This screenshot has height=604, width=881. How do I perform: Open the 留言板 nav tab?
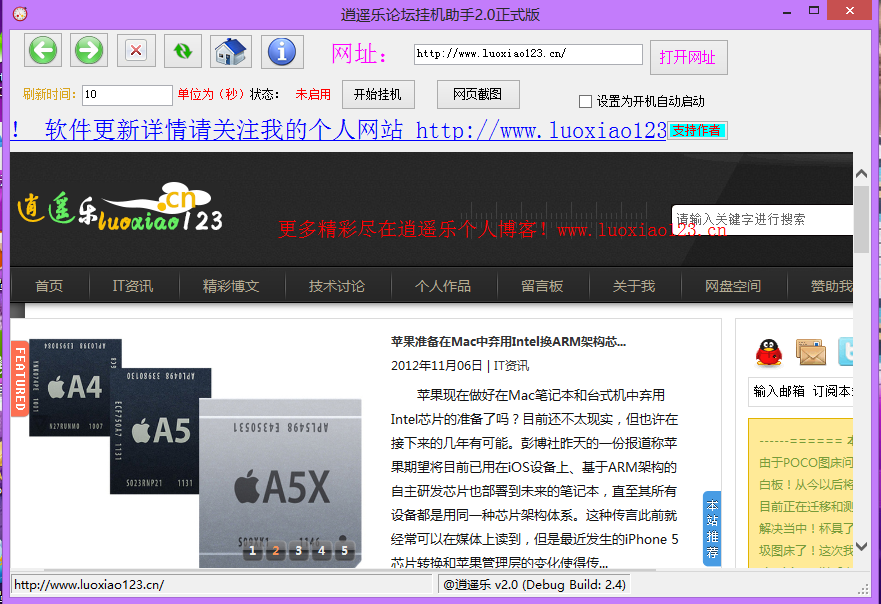tap(542, 286)
